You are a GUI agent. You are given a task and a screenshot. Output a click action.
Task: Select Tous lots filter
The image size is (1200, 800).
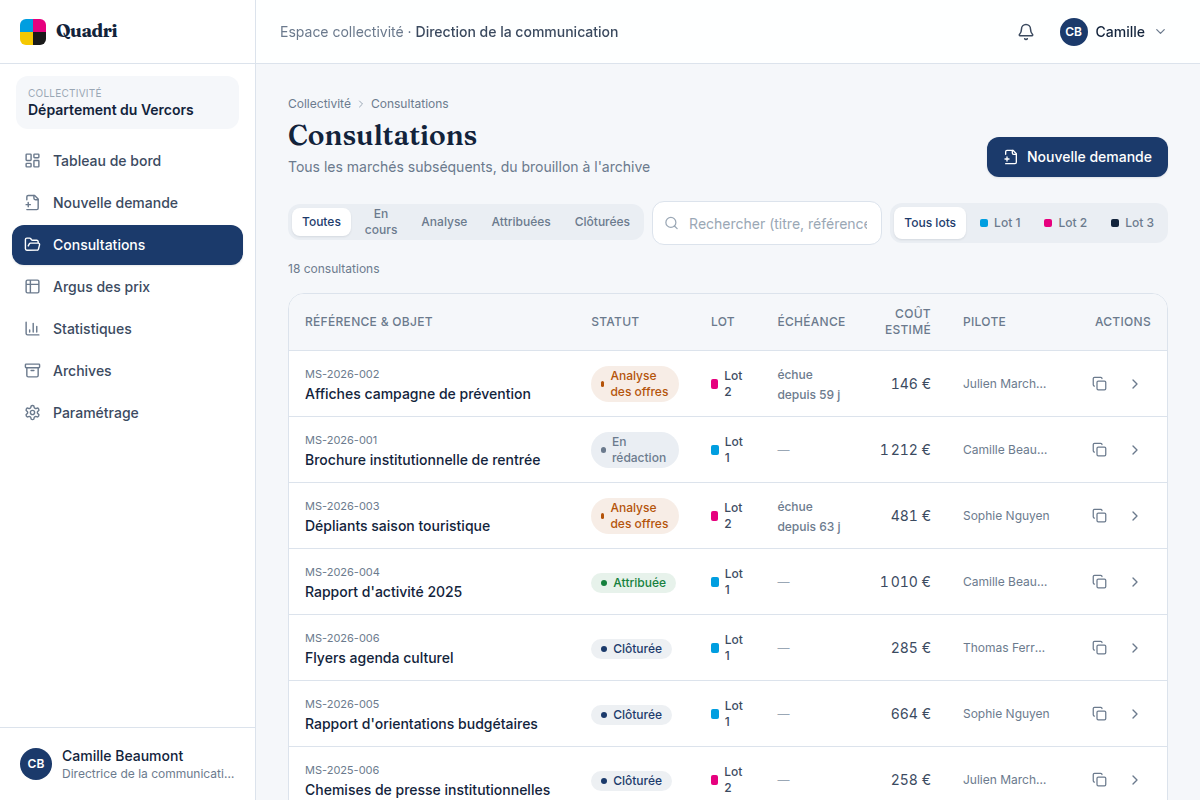pos(930,223)
